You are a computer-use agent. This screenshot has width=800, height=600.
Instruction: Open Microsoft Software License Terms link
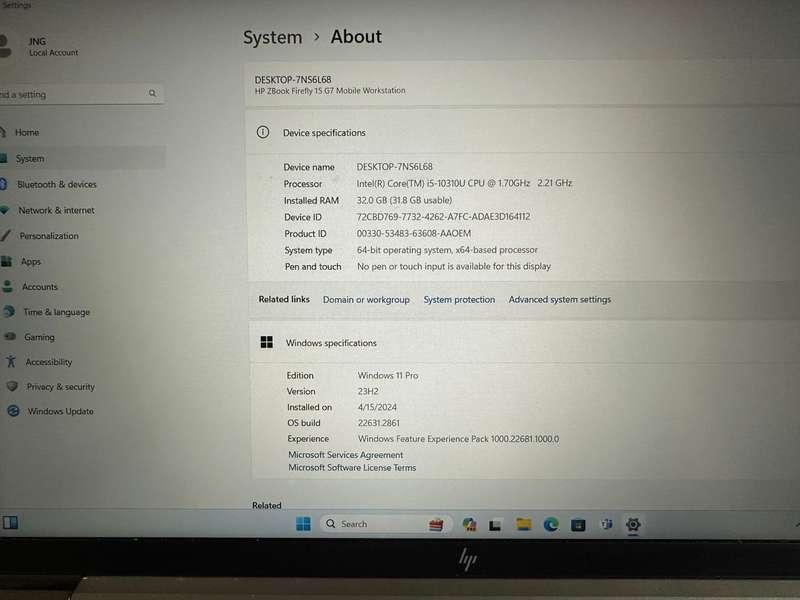pyautogui.click(x=352, y=467)
